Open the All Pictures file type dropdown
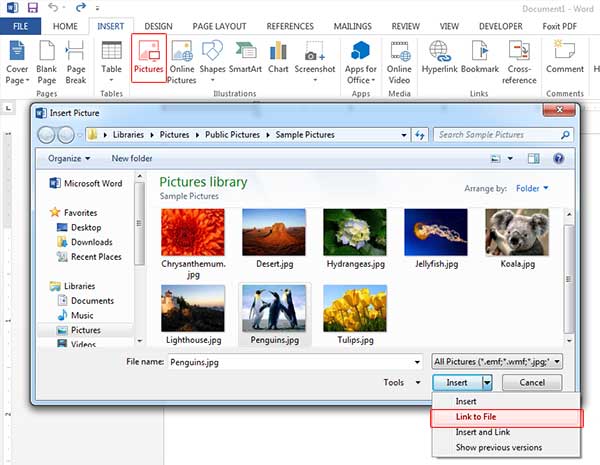The width and height of the screenshot is (600, 465). tap(497, 361)
